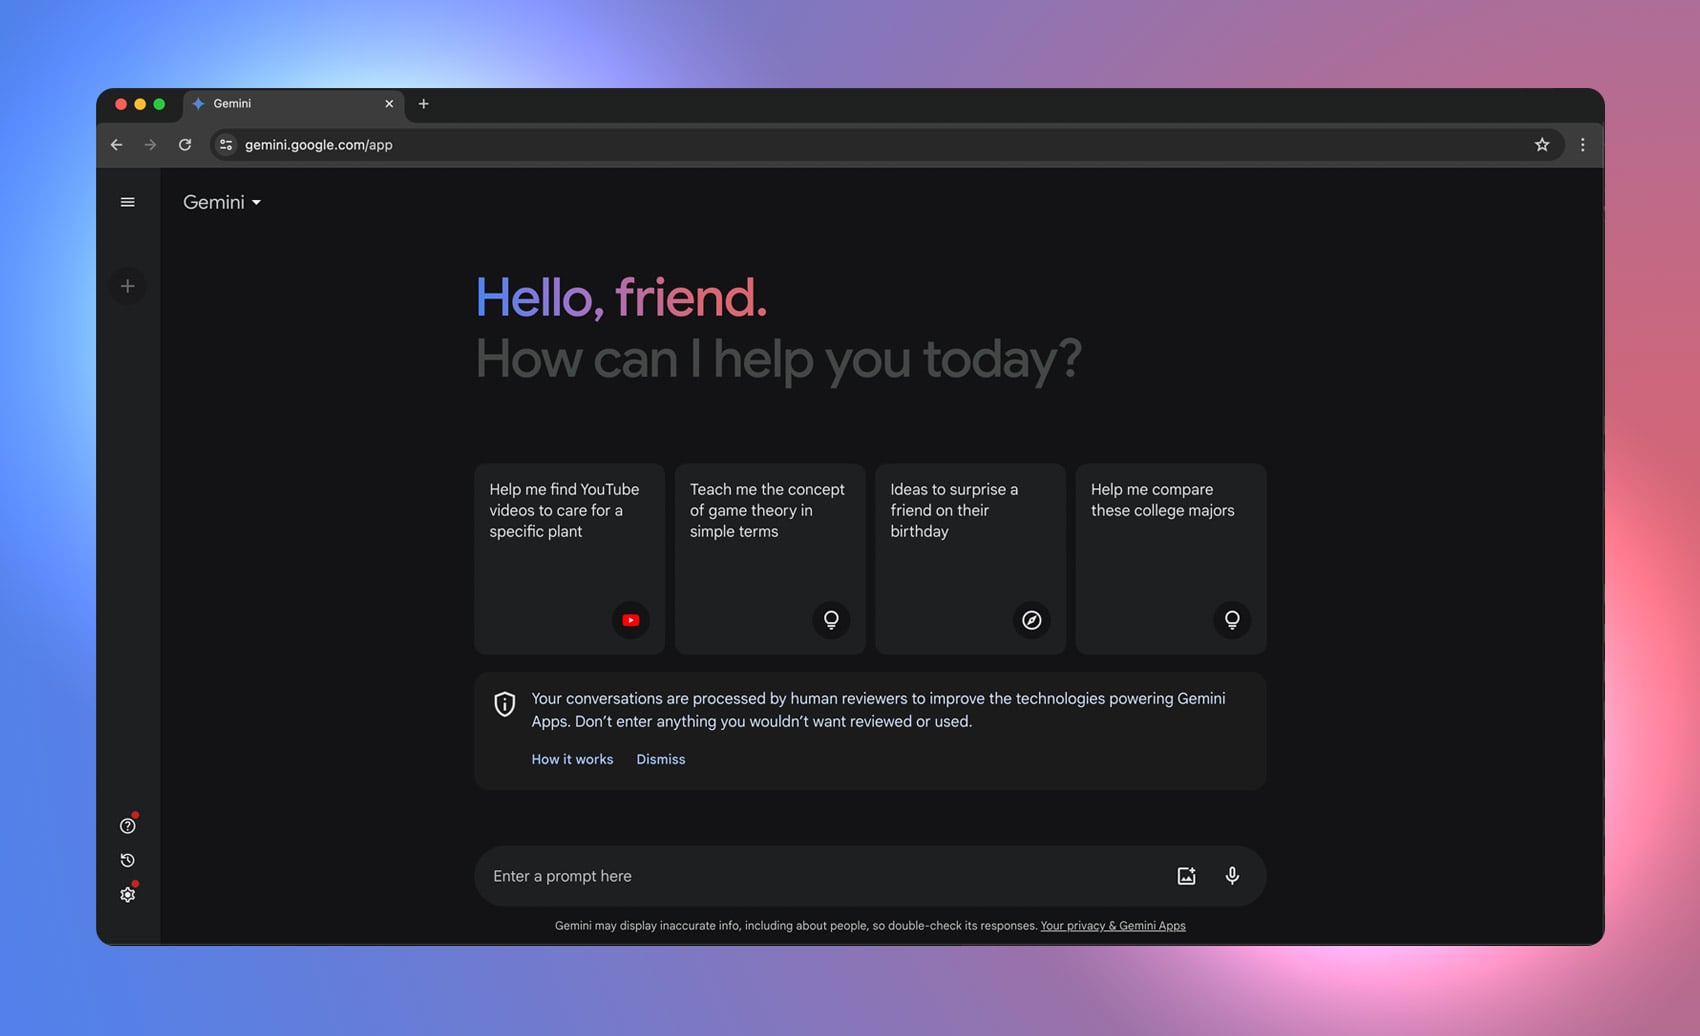Open Chrome three-dot menu
The height and width of the screenshot is (1036, 1700).
[x=1582, y=145]
